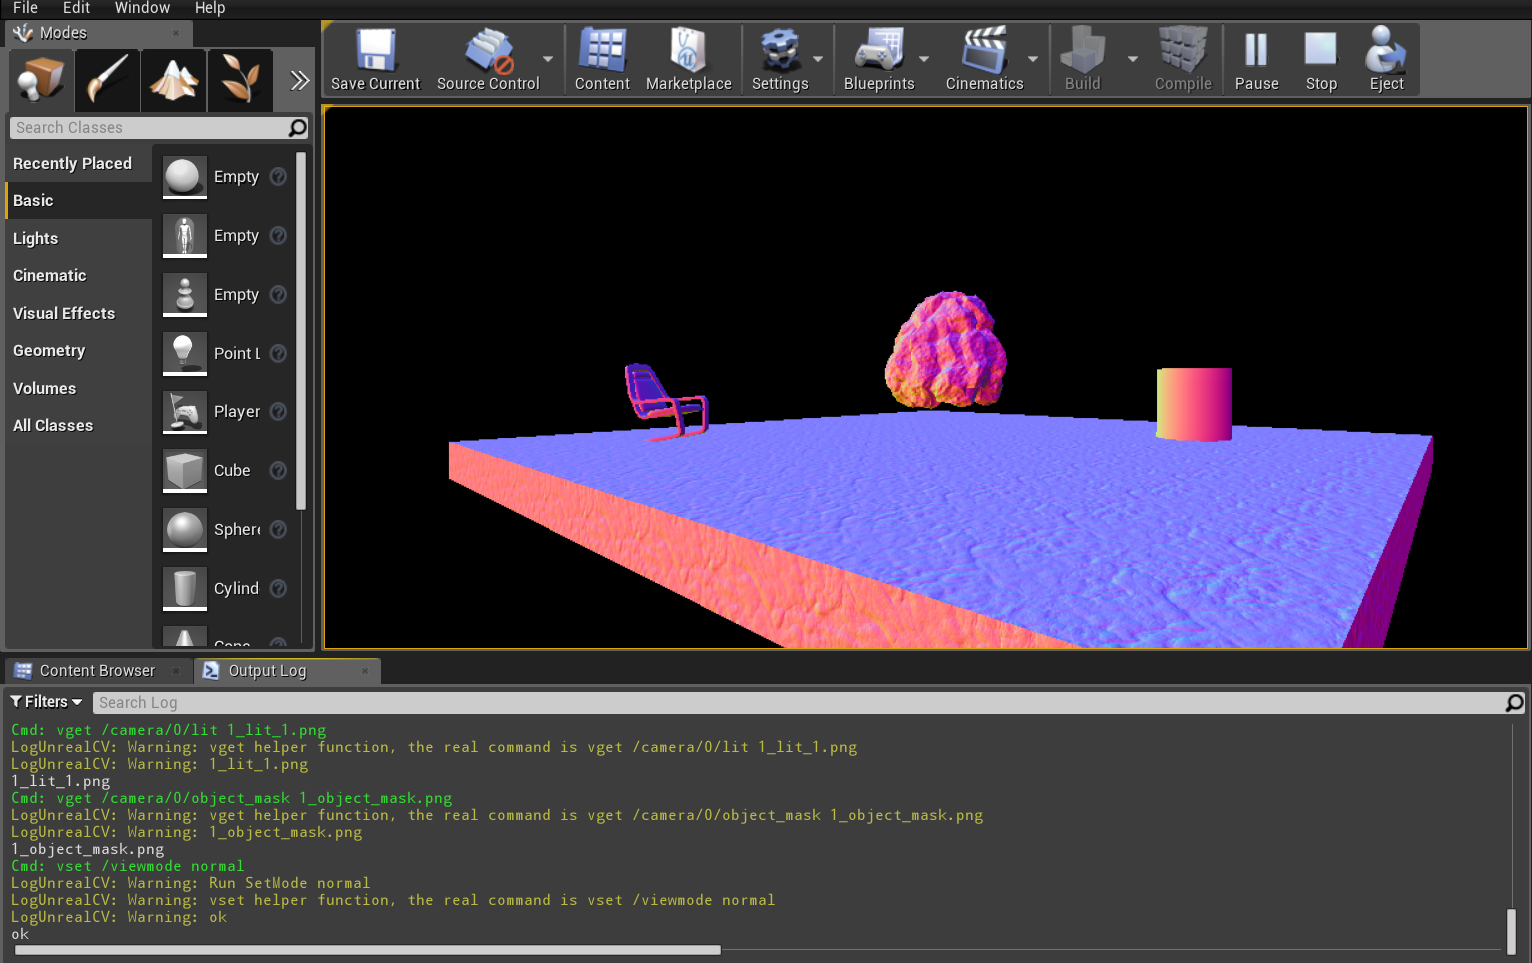This screenshot has width=1532, height=963.
Task: Open the Content Browser via toolbar icon
Action: coord(601,58)
